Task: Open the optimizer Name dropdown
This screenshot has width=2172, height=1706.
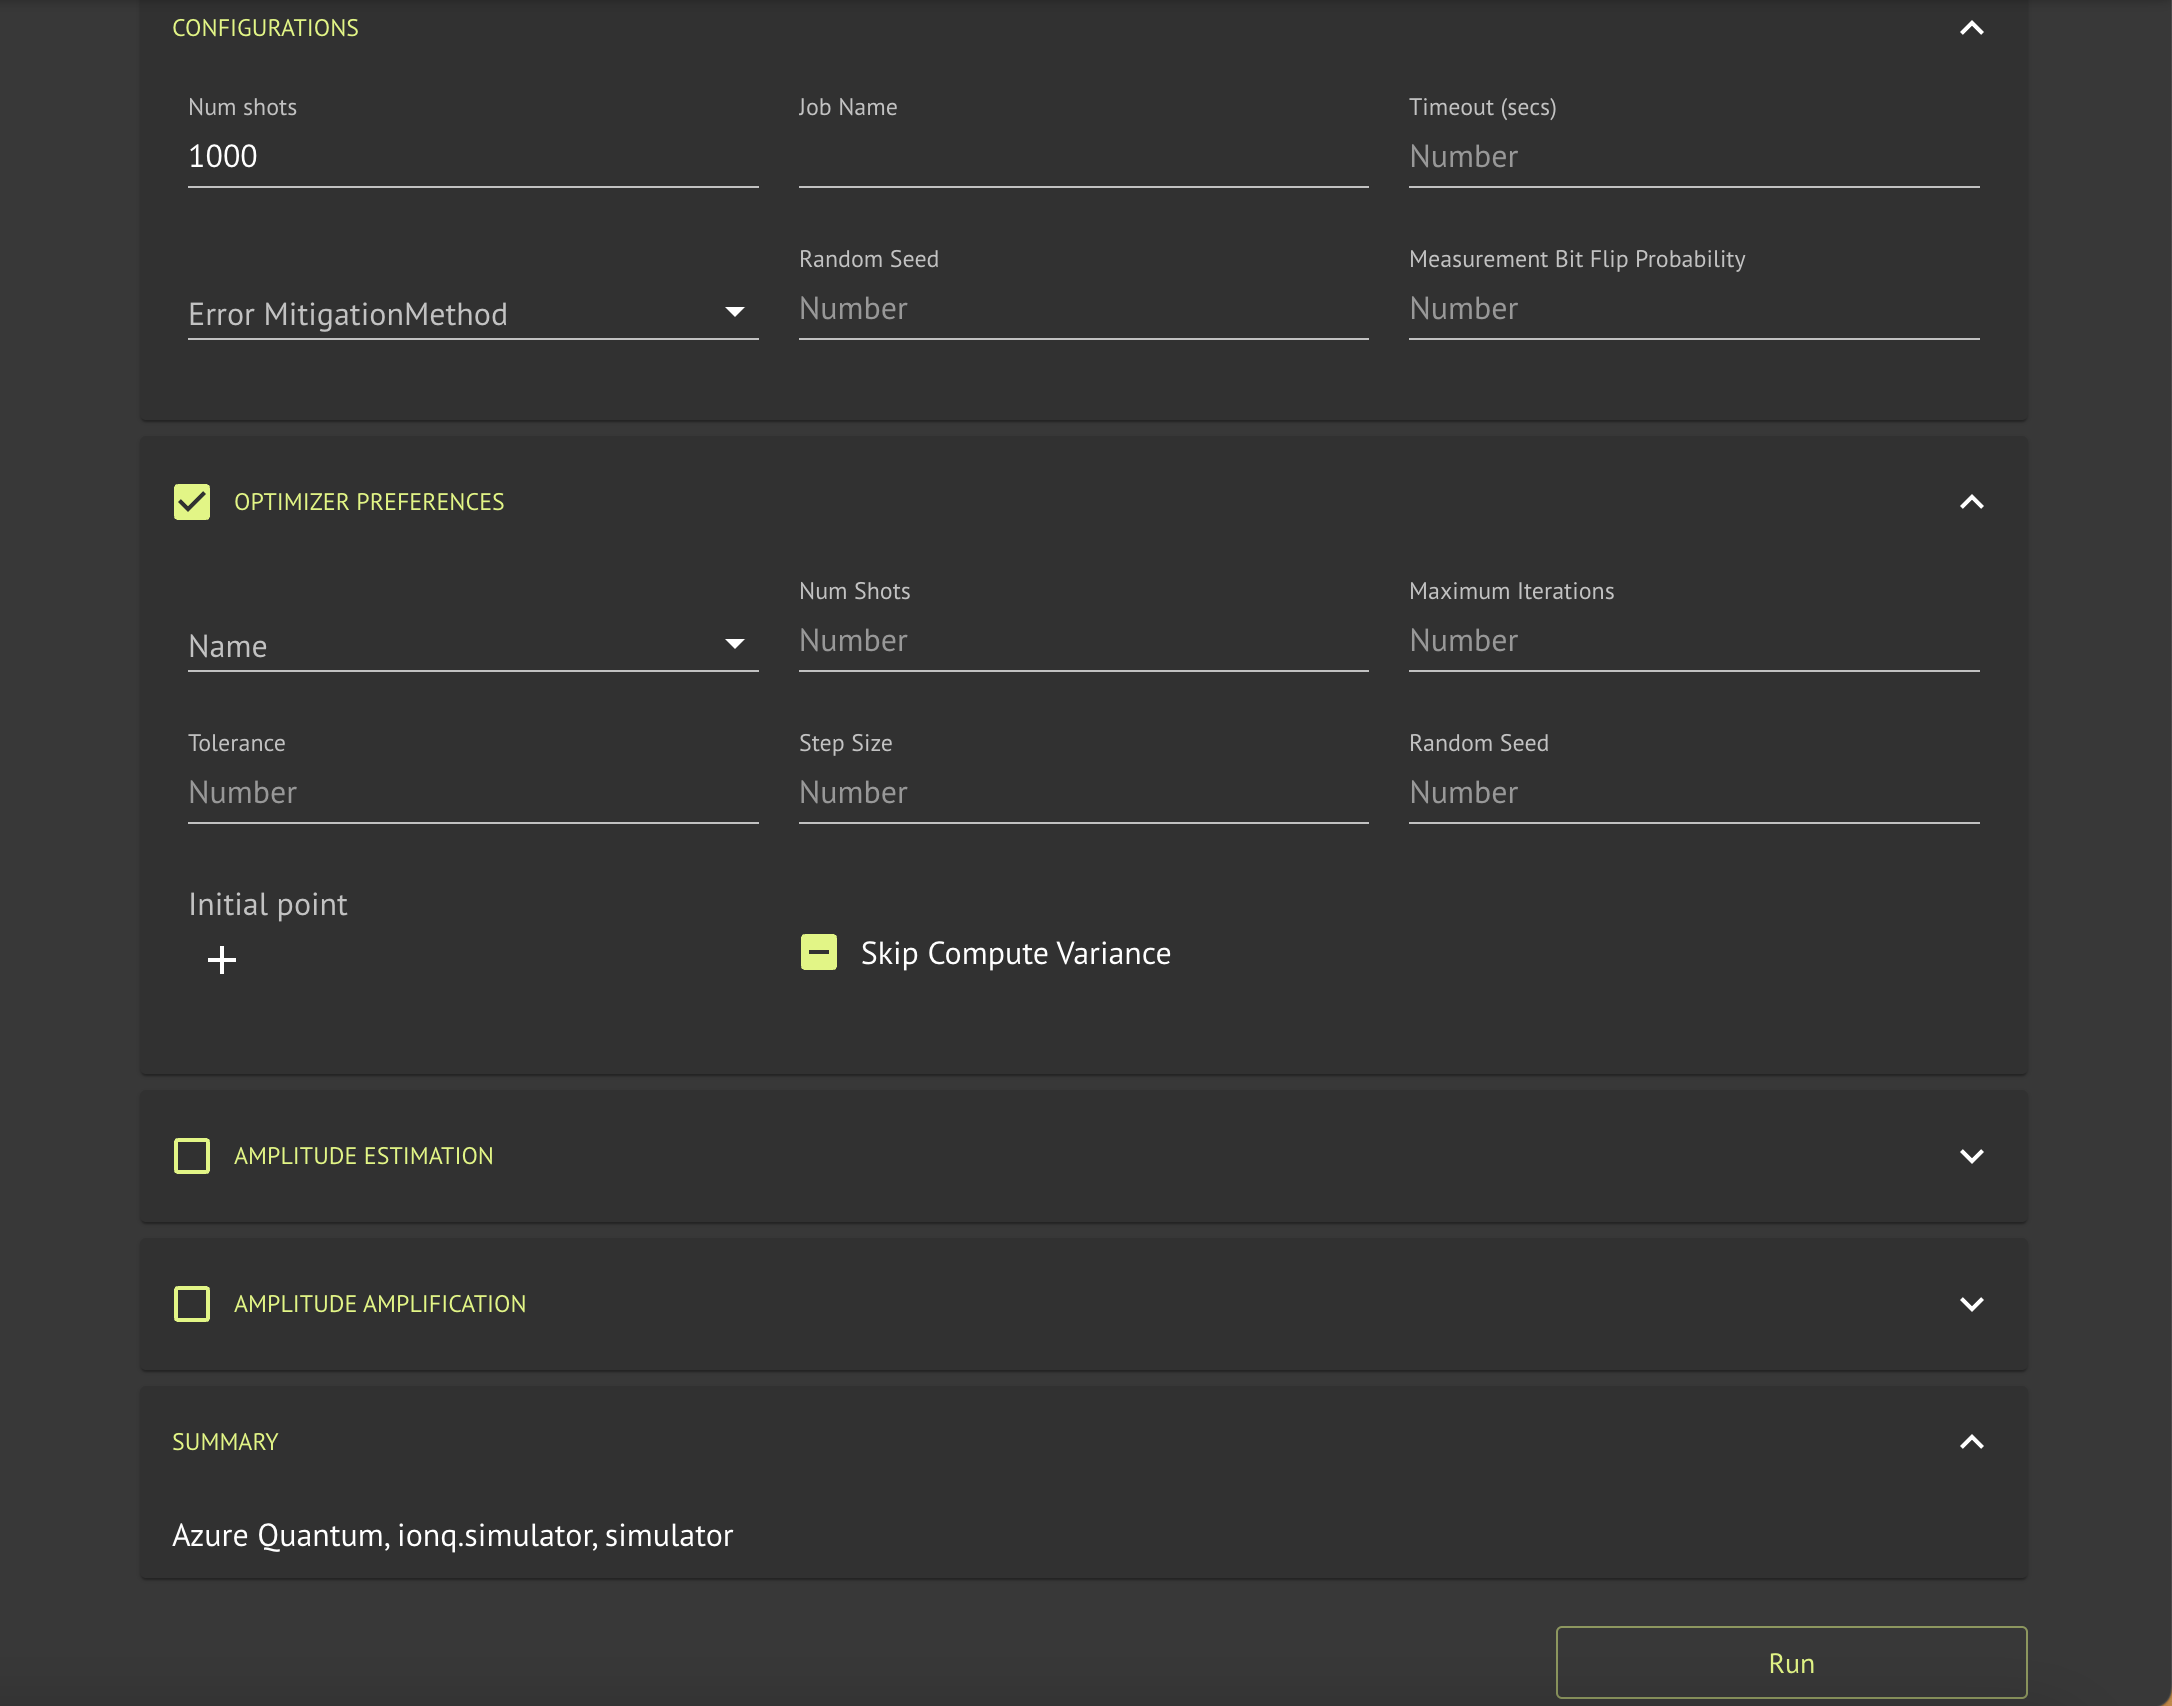Action: (473, 646)
